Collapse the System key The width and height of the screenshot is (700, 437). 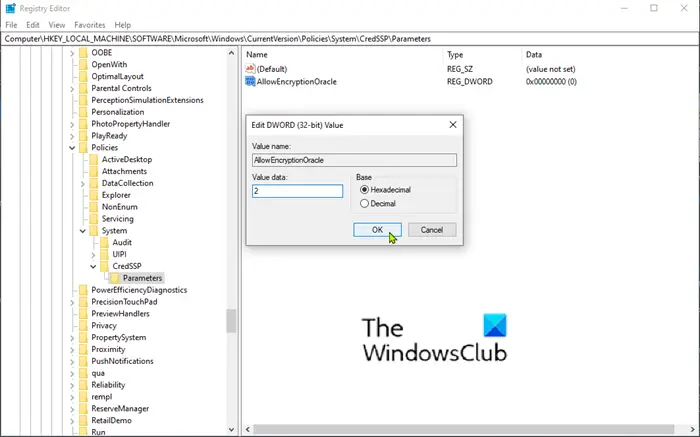point(83,231)
